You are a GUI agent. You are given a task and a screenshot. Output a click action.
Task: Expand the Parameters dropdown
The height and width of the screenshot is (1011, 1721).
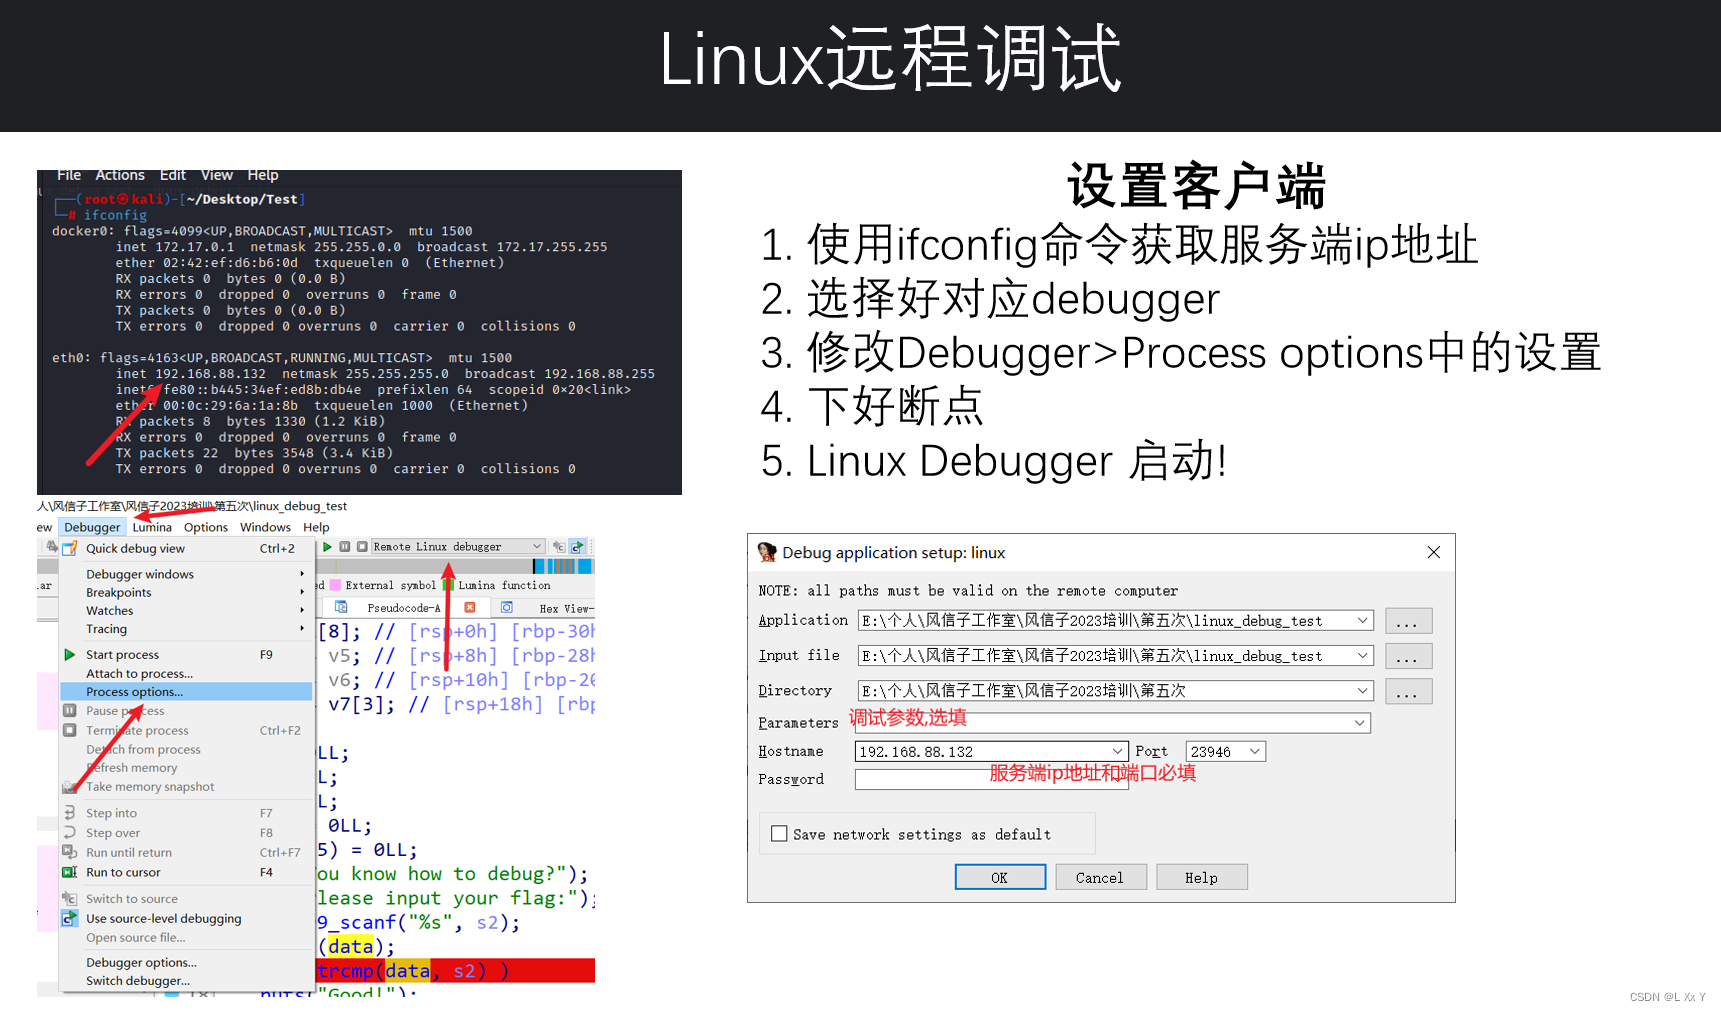point(1360,723)
